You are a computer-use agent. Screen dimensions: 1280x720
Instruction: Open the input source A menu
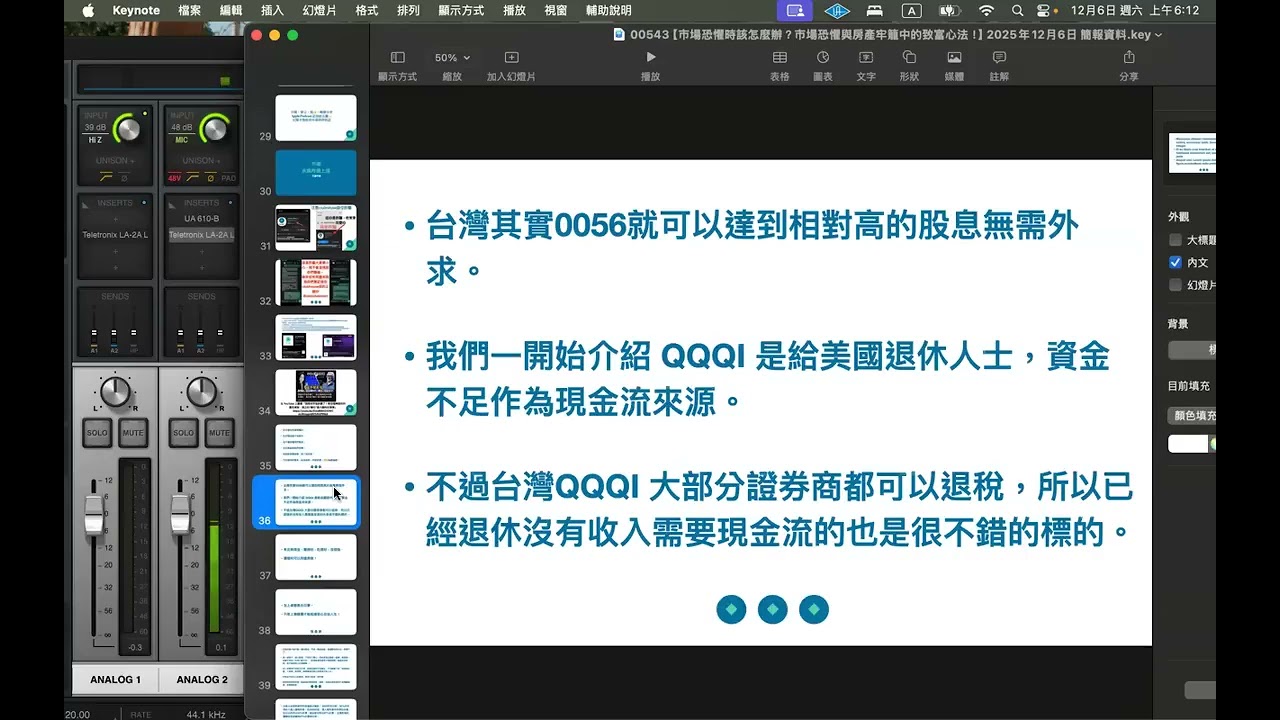(x=911, y=10)
